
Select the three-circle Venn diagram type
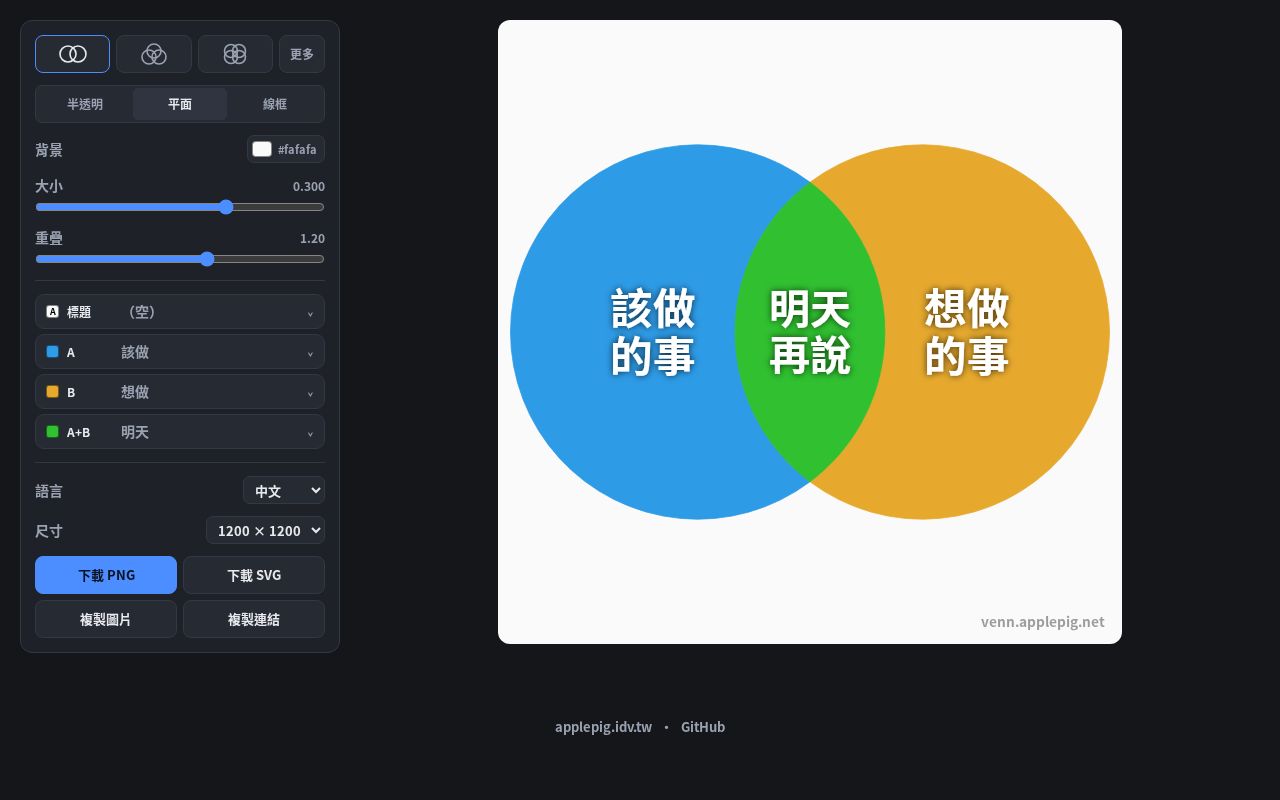pyautogui.click(x=154, y=54)
